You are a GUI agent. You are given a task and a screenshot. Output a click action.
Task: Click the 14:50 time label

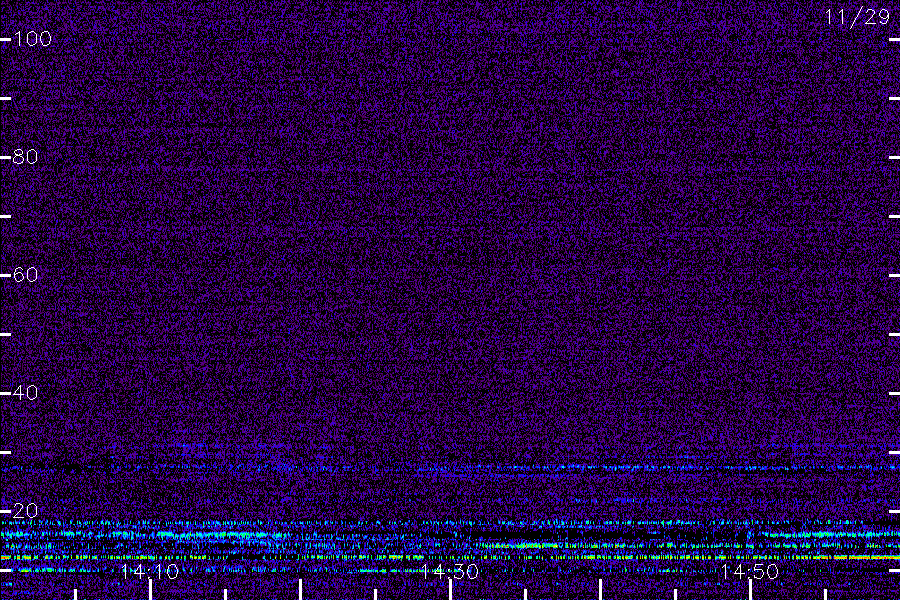750,571
